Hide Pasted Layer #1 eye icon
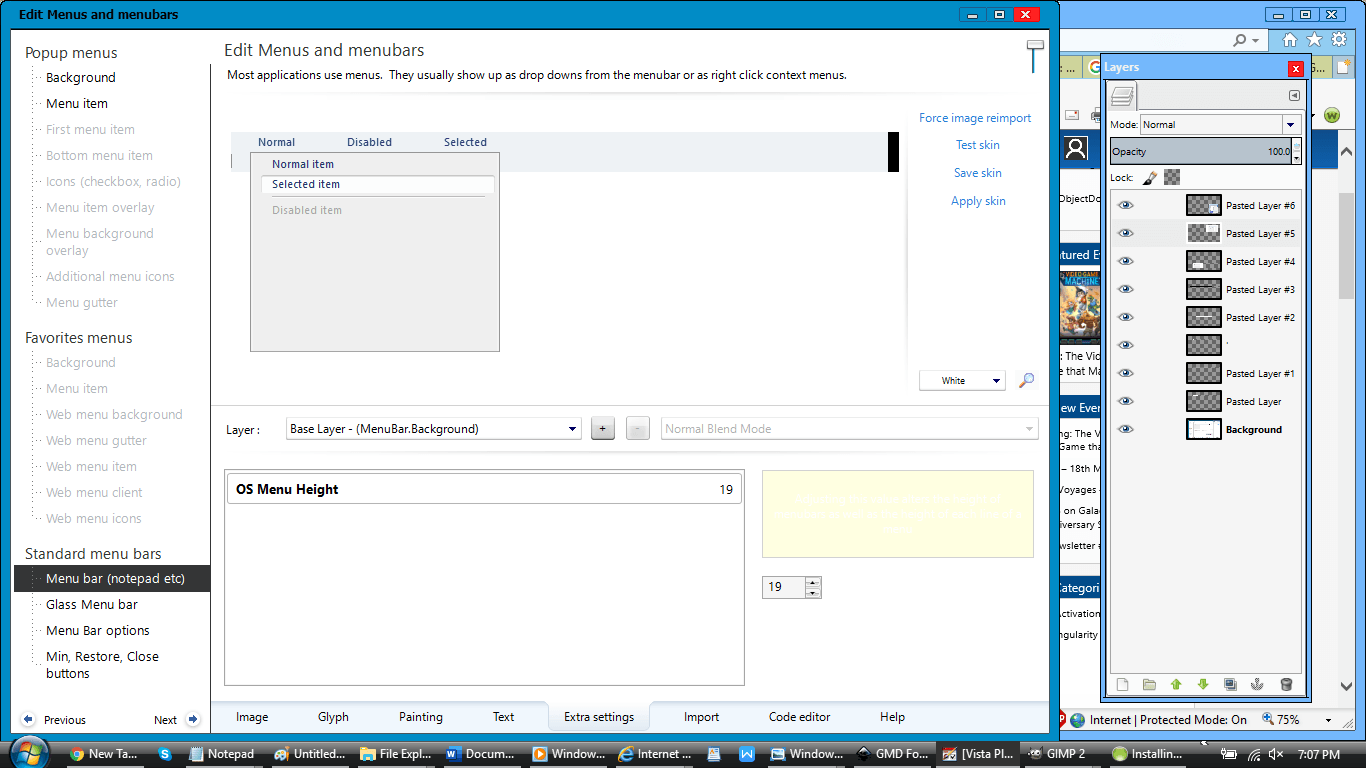Screen dimensions: 1366x768 (1126, 373)
